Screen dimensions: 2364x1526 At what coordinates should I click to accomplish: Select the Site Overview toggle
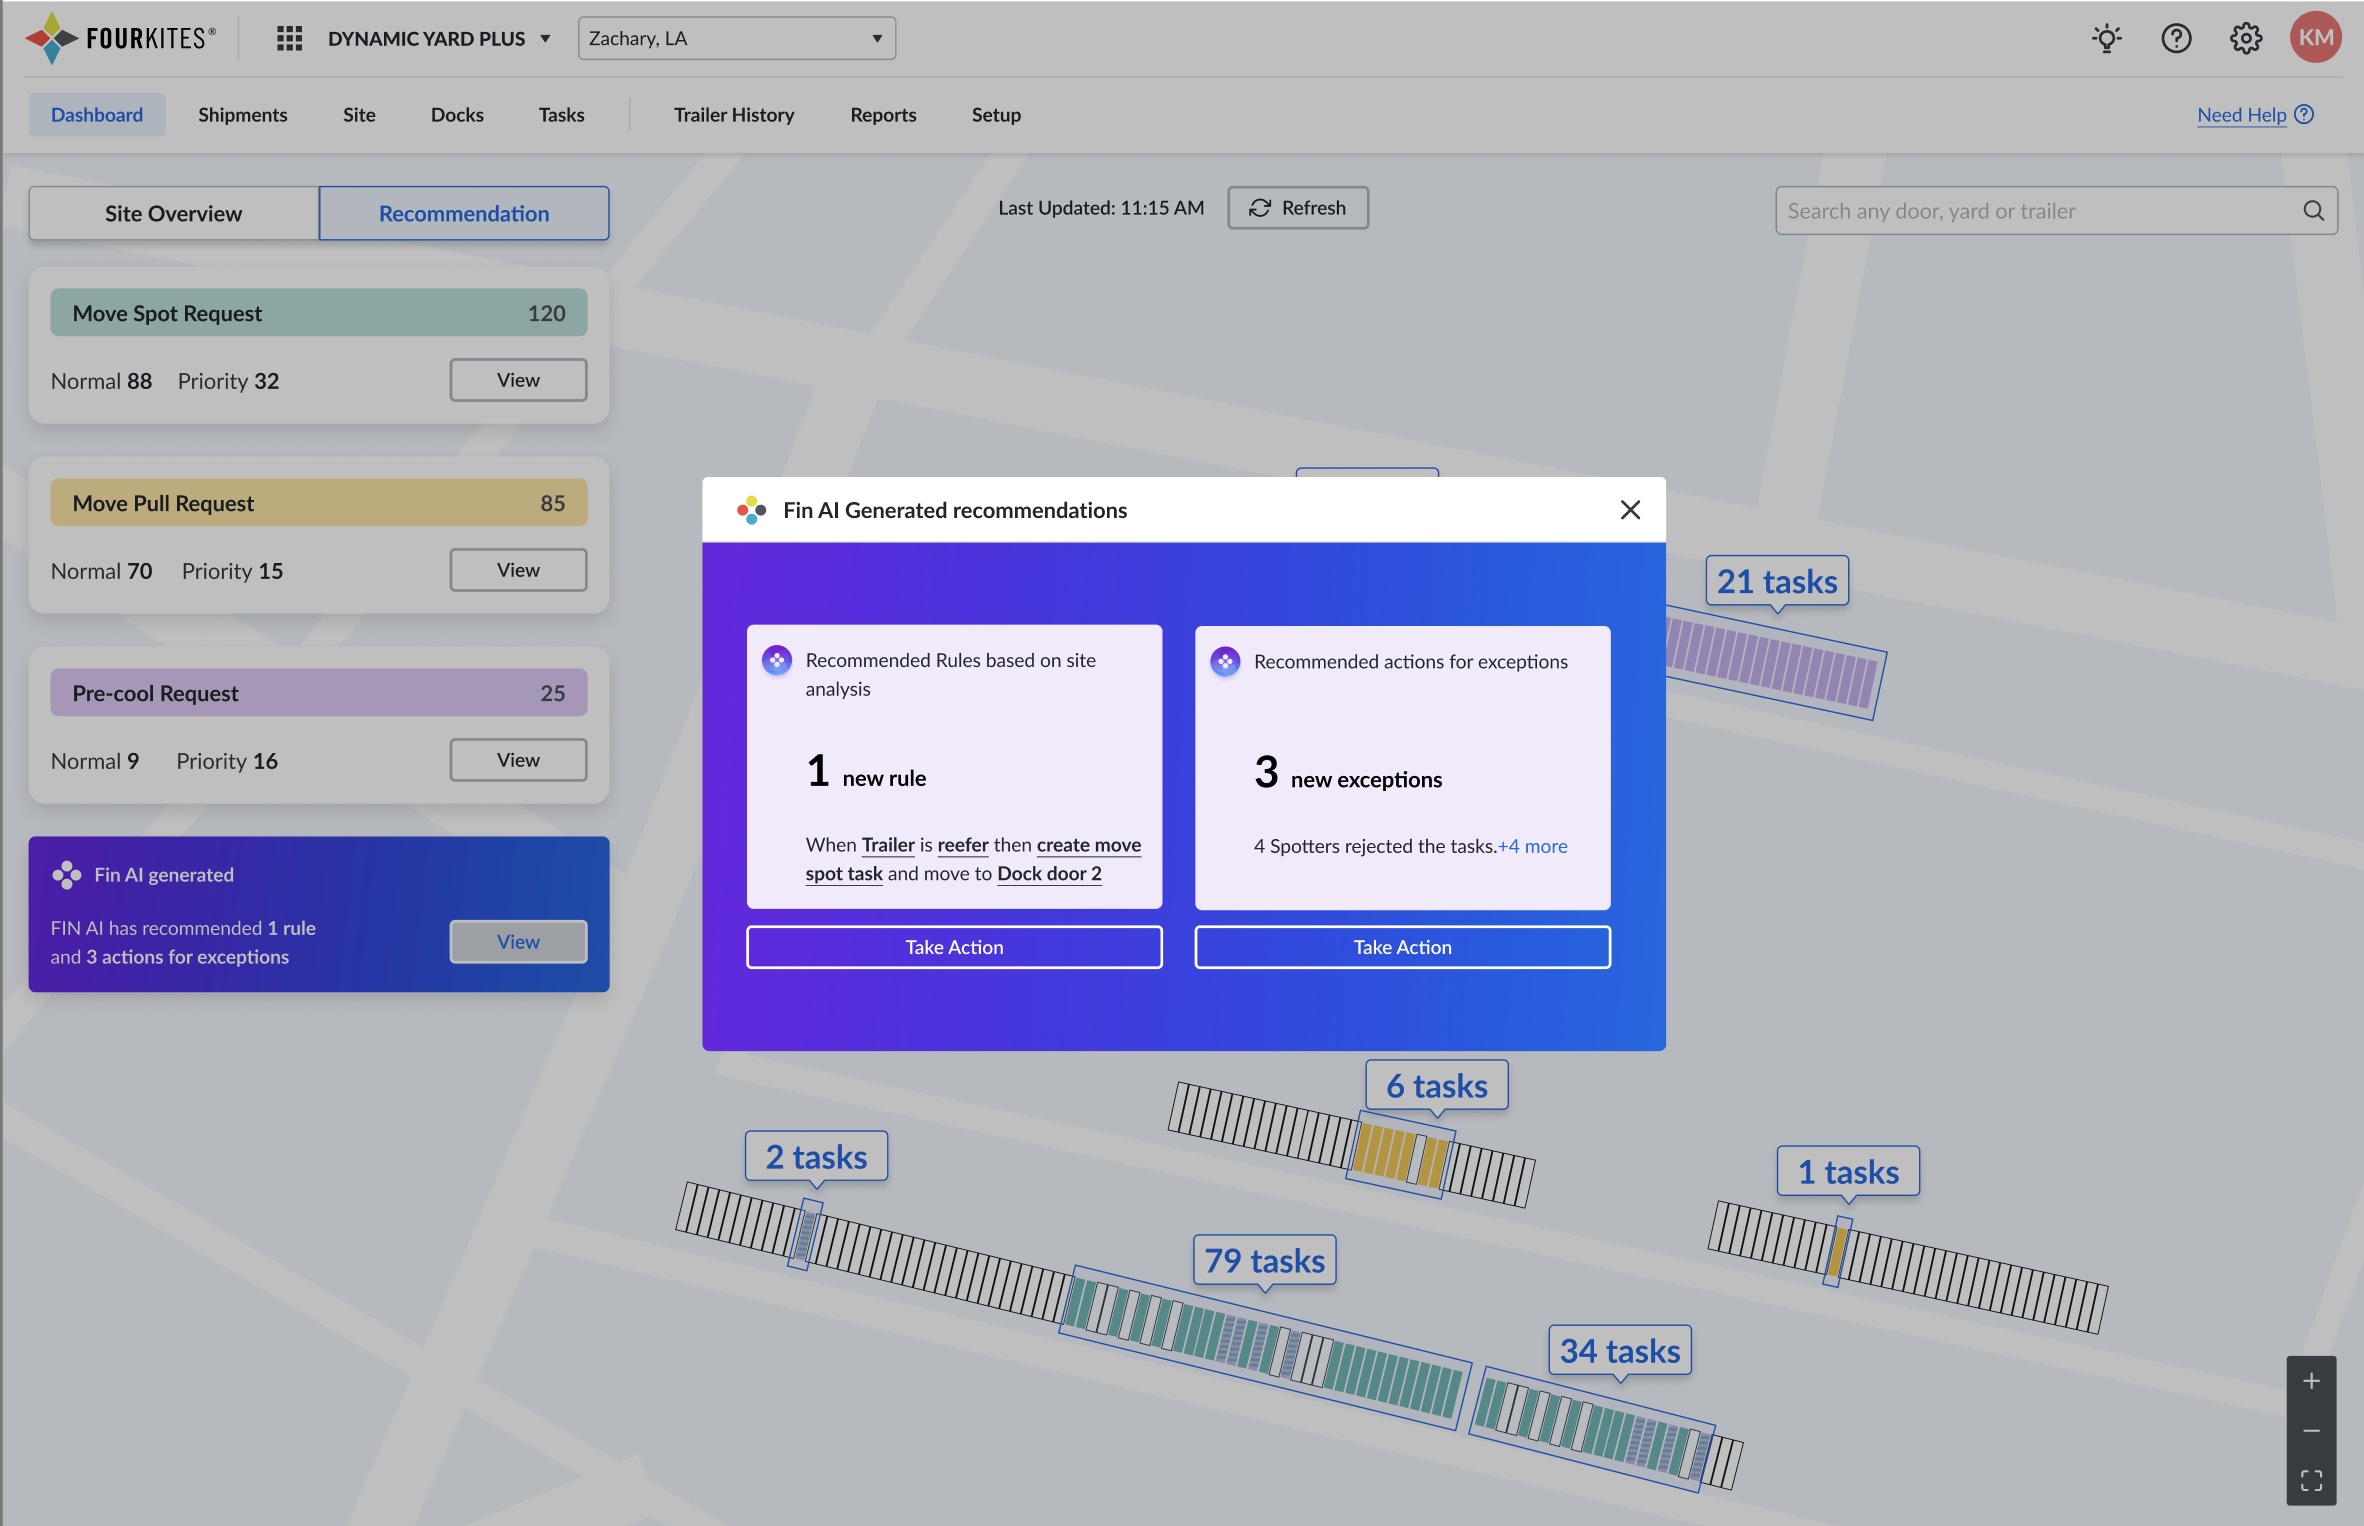pos(174,213)
